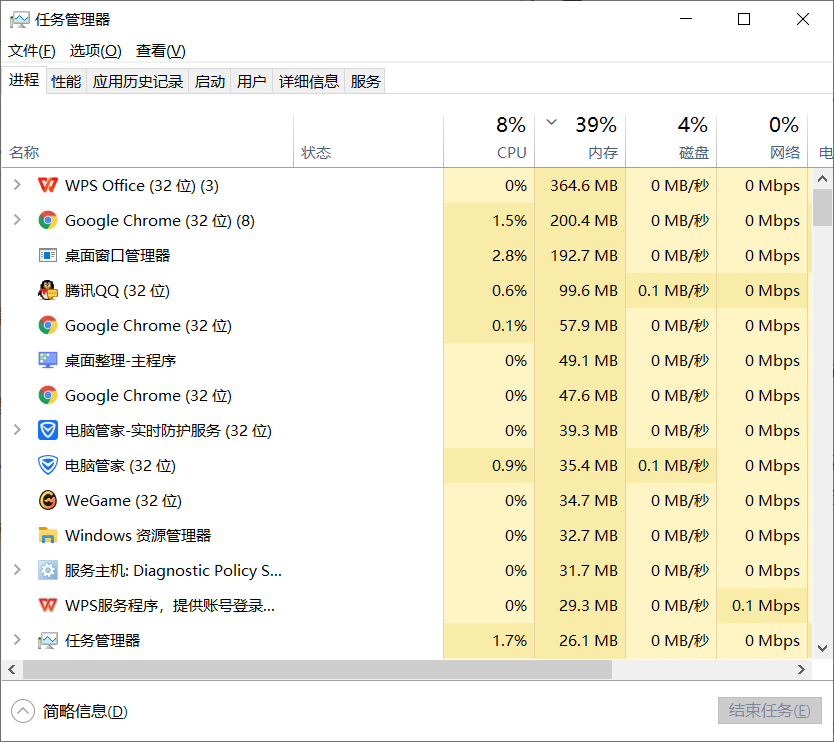Screen dimensions: 834x742
Task: Sort by the 名称 column header
Action: click(x=147, y=141)
